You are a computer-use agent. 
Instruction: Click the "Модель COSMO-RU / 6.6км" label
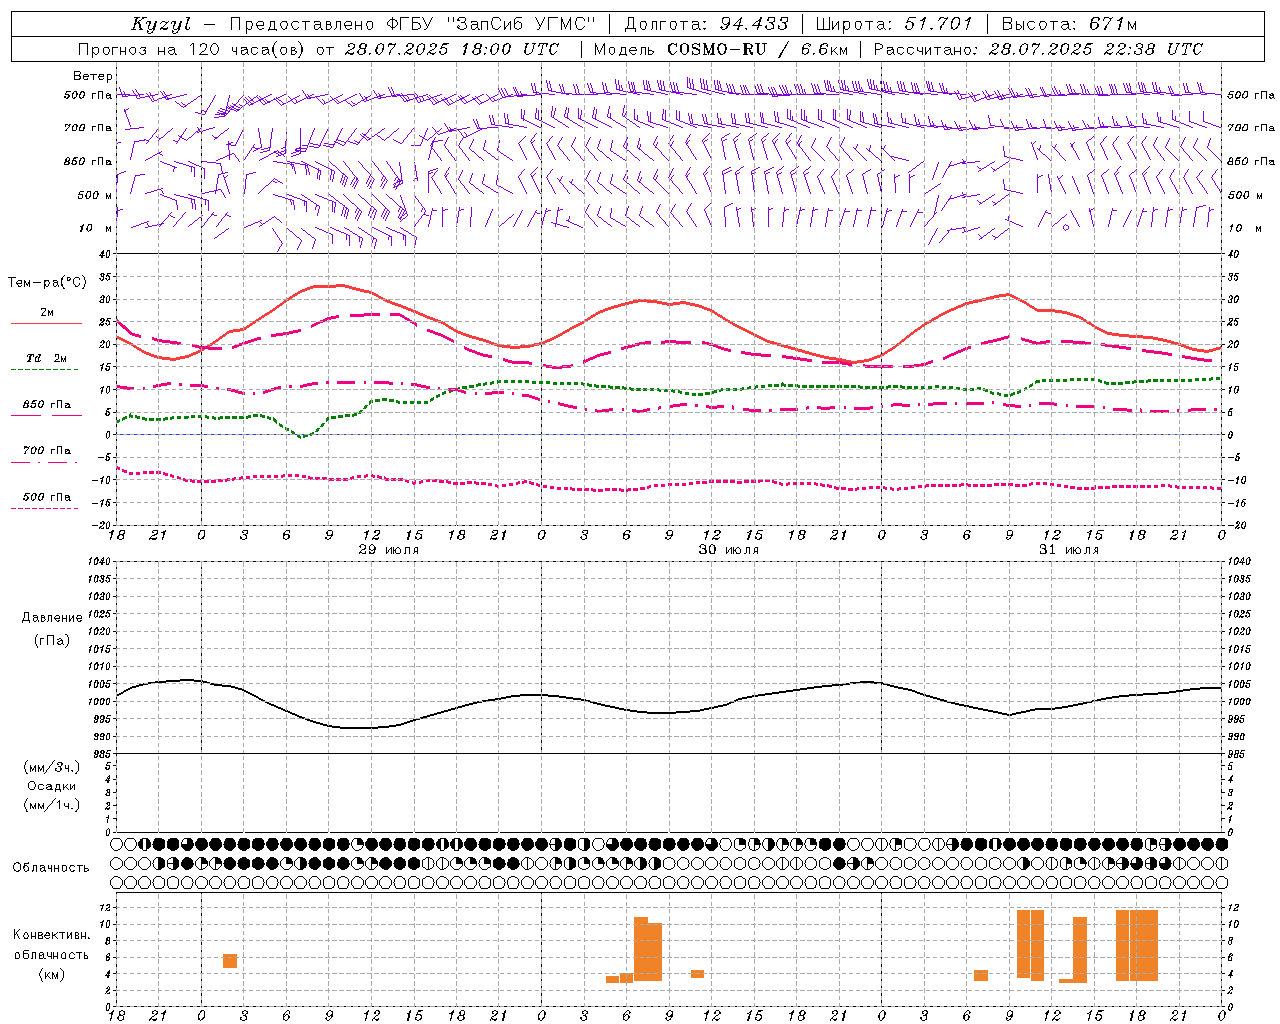[x=720, y=49]
